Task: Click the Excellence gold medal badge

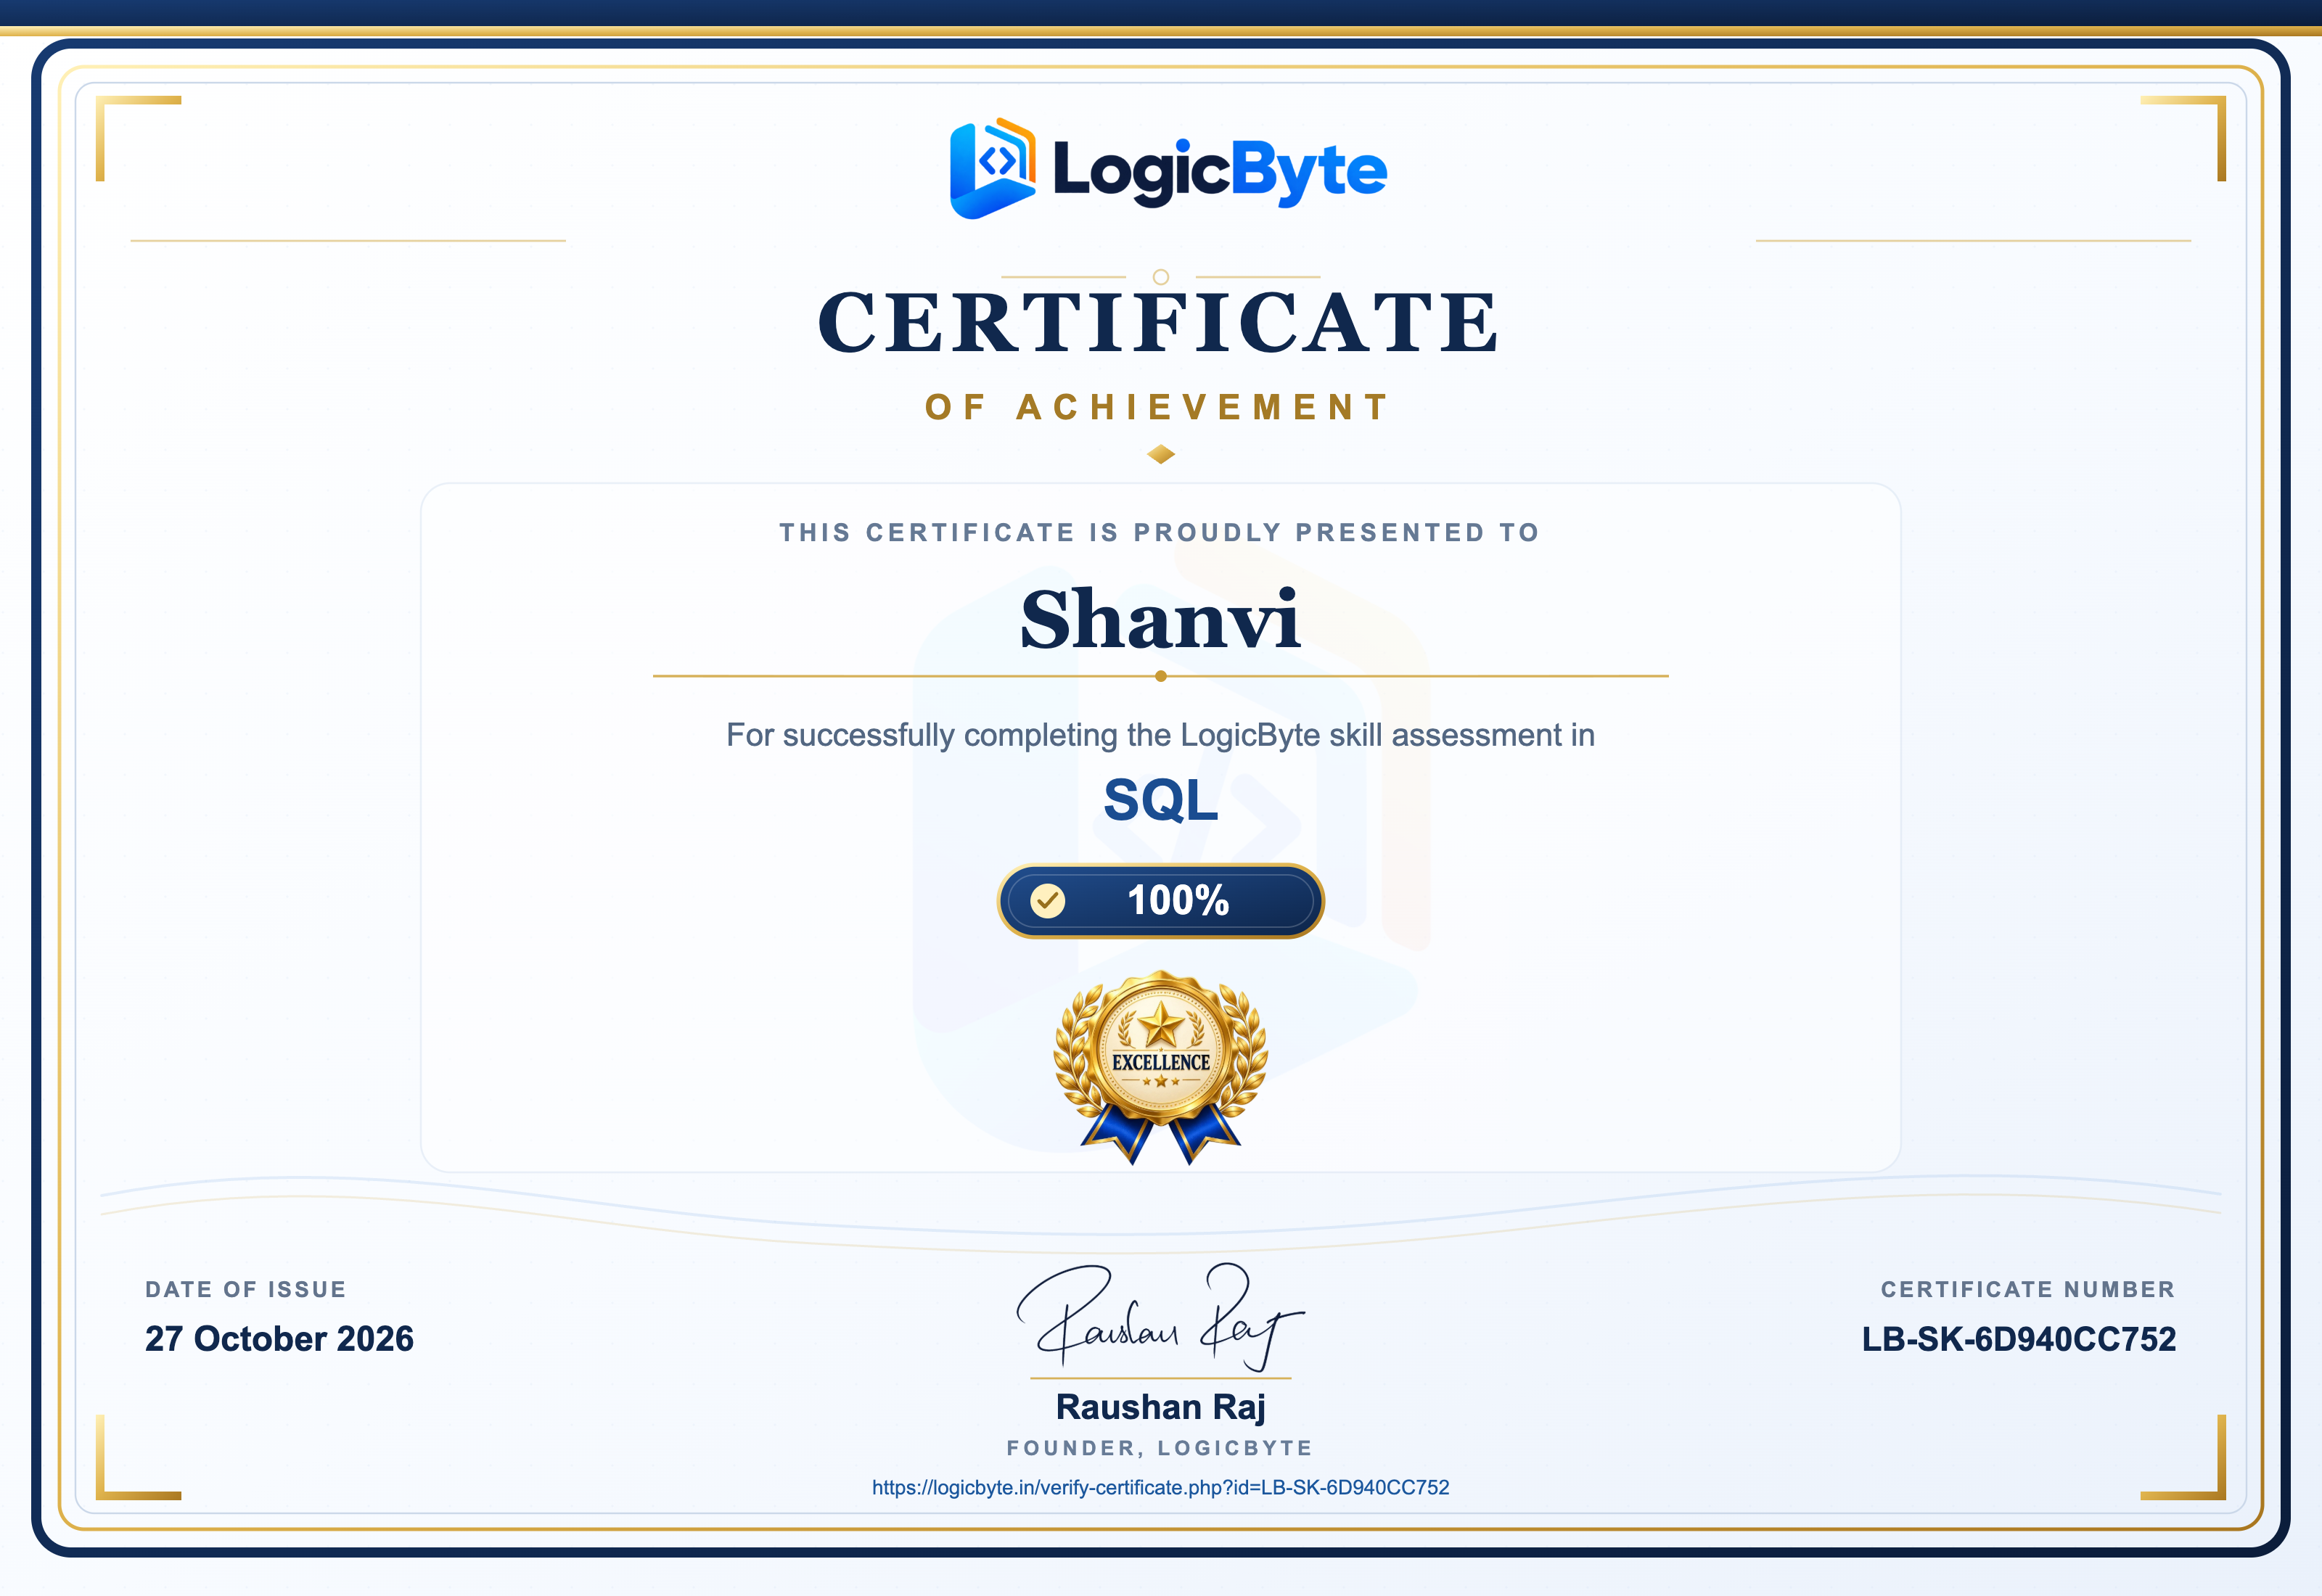Action: tap(1161, 1067)
